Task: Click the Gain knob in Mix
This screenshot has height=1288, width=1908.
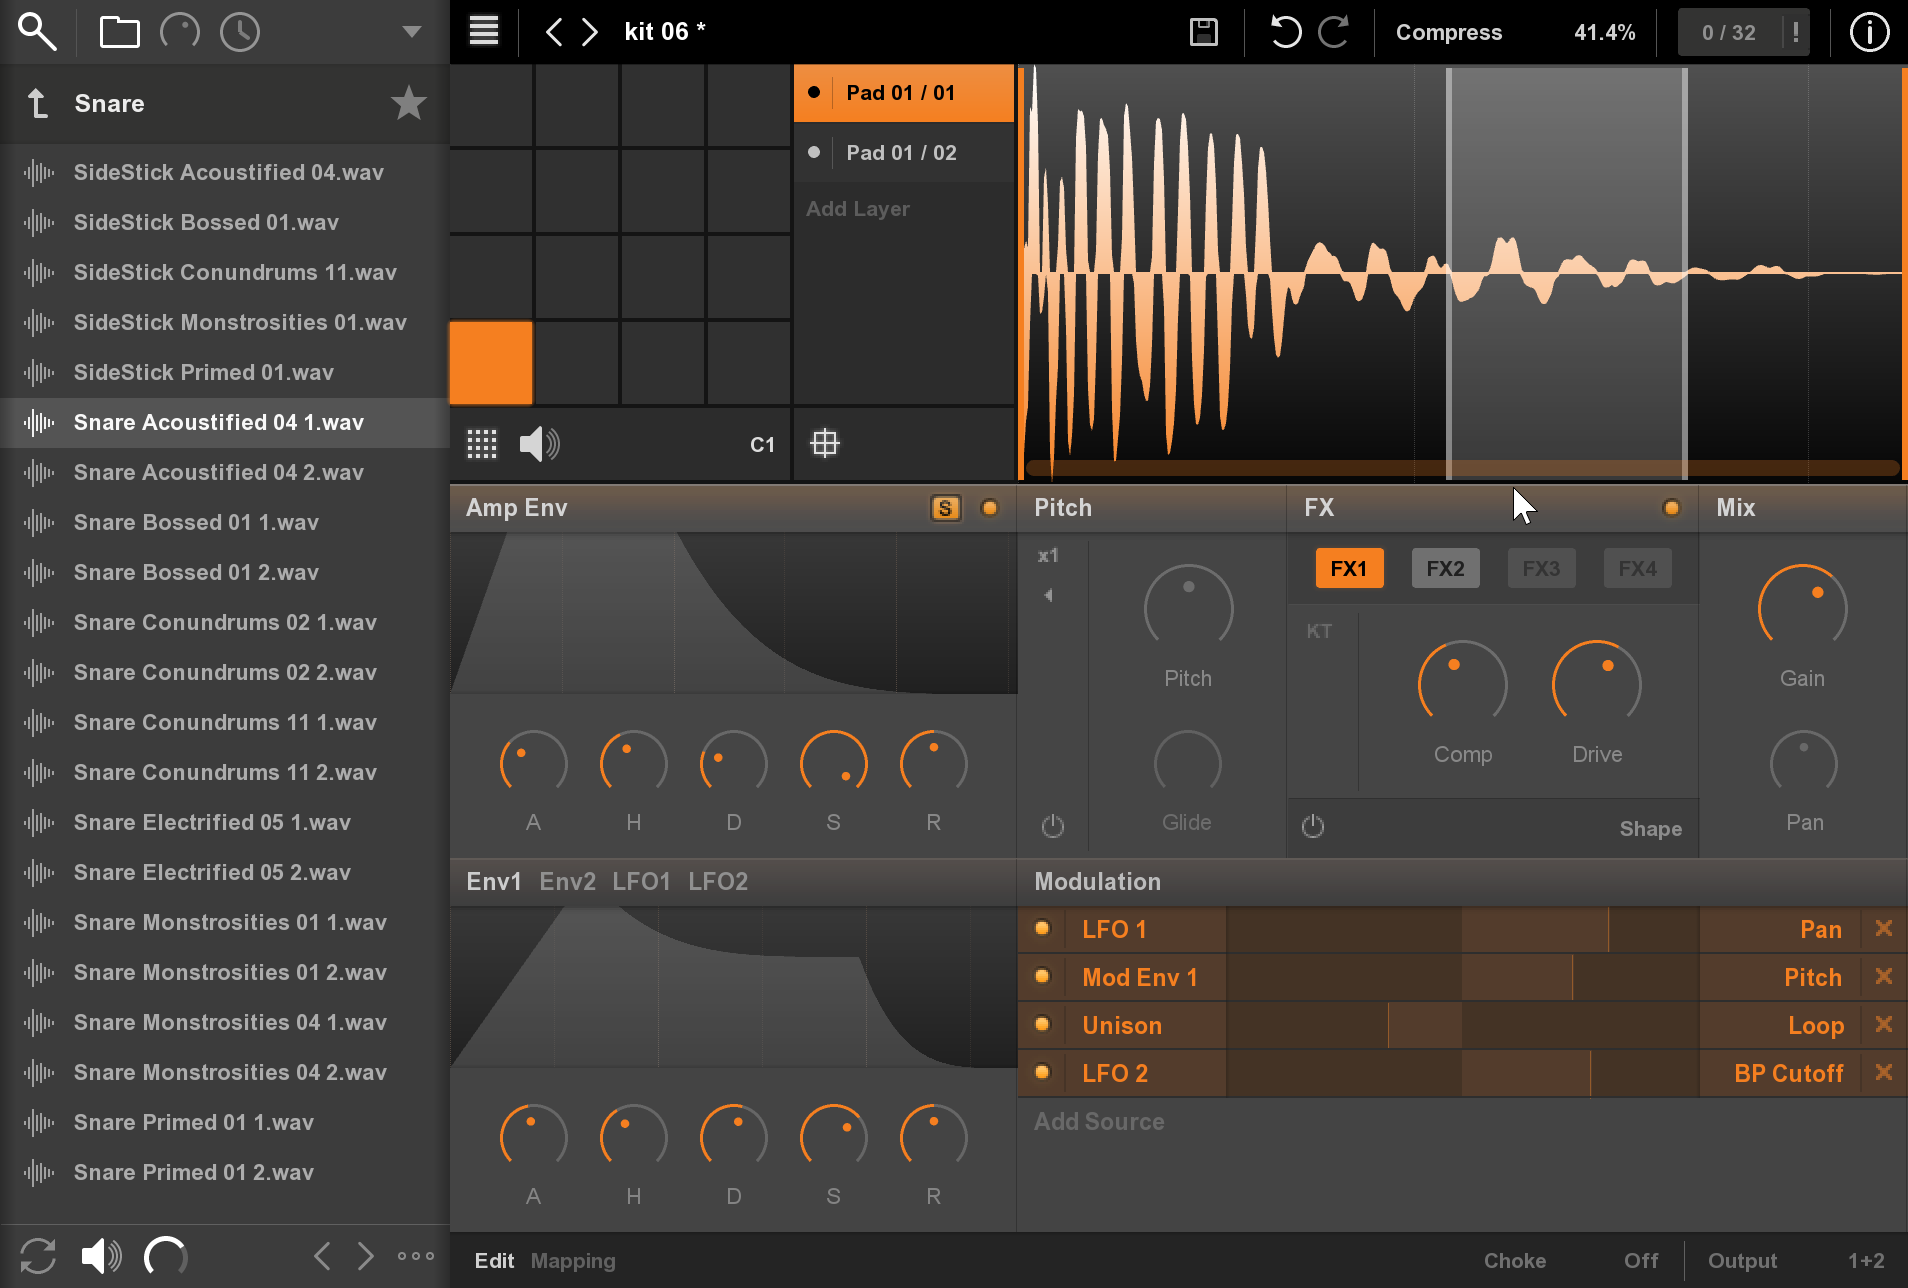Action: tap(1802, 608)
